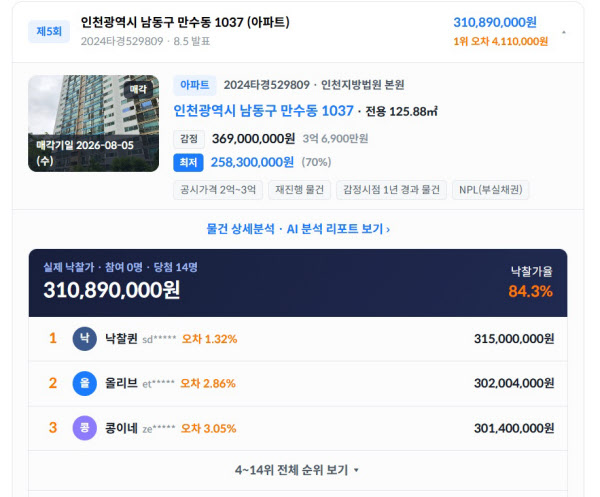
Task: Click the 감정 appraisal badge
Action: pyautogui.click(x=189, y=139)
